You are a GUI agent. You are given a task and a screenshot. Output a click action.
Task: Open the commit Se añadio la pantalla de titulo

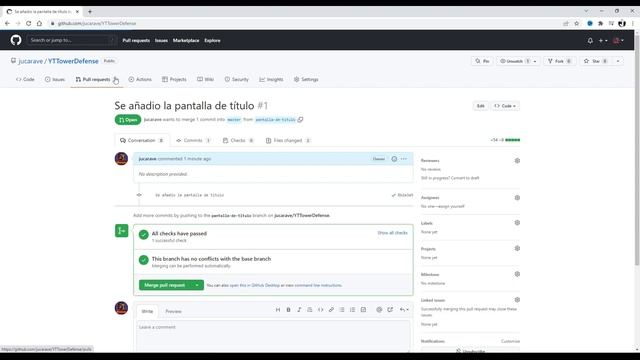pos(189,195)
